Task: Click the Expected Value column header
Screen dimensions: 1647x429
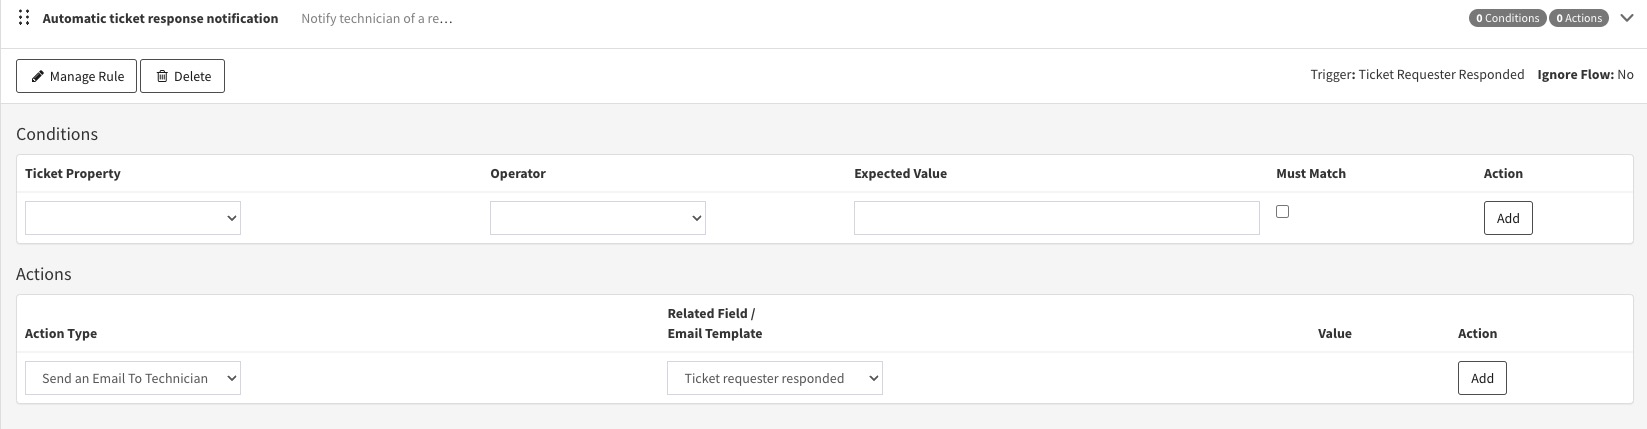Action: pyautogui.click(x=900, y=173)
